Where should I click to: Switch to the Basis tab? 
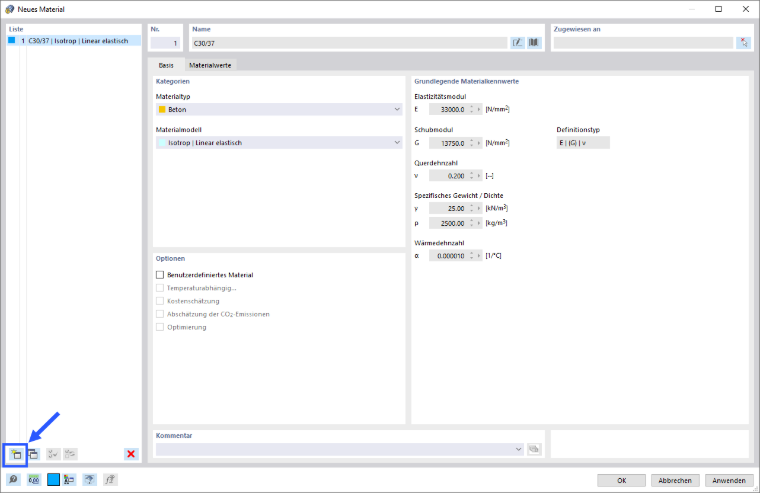click(166, 65)
